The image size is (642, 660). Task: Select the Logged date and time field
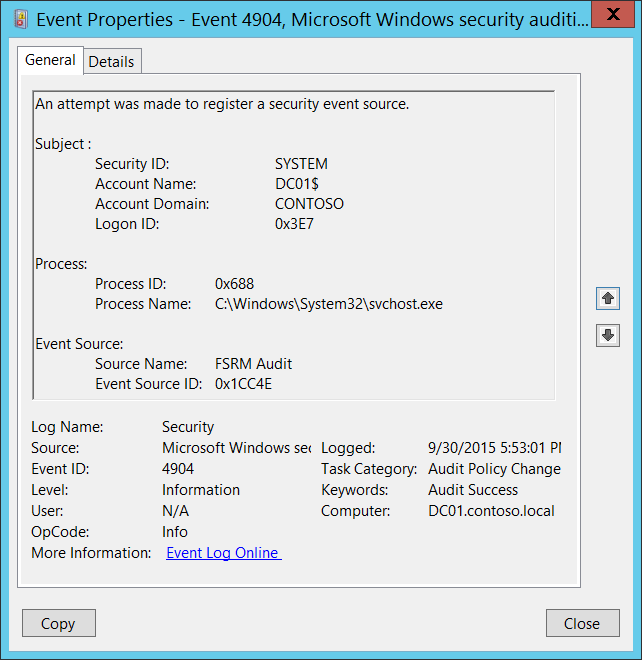click(x=494, y=448)
